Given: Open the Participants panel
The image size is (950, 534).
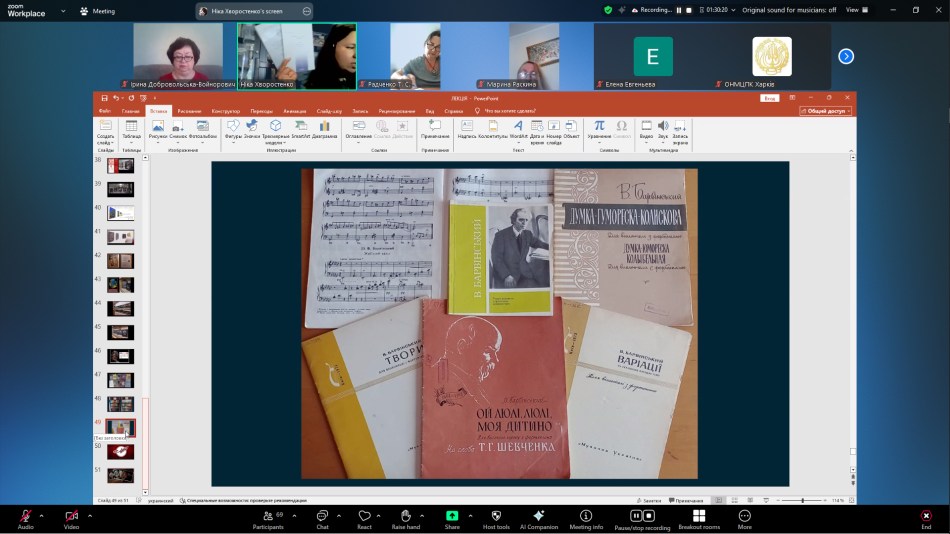Looking at the screenshot, I should [267, 516].
